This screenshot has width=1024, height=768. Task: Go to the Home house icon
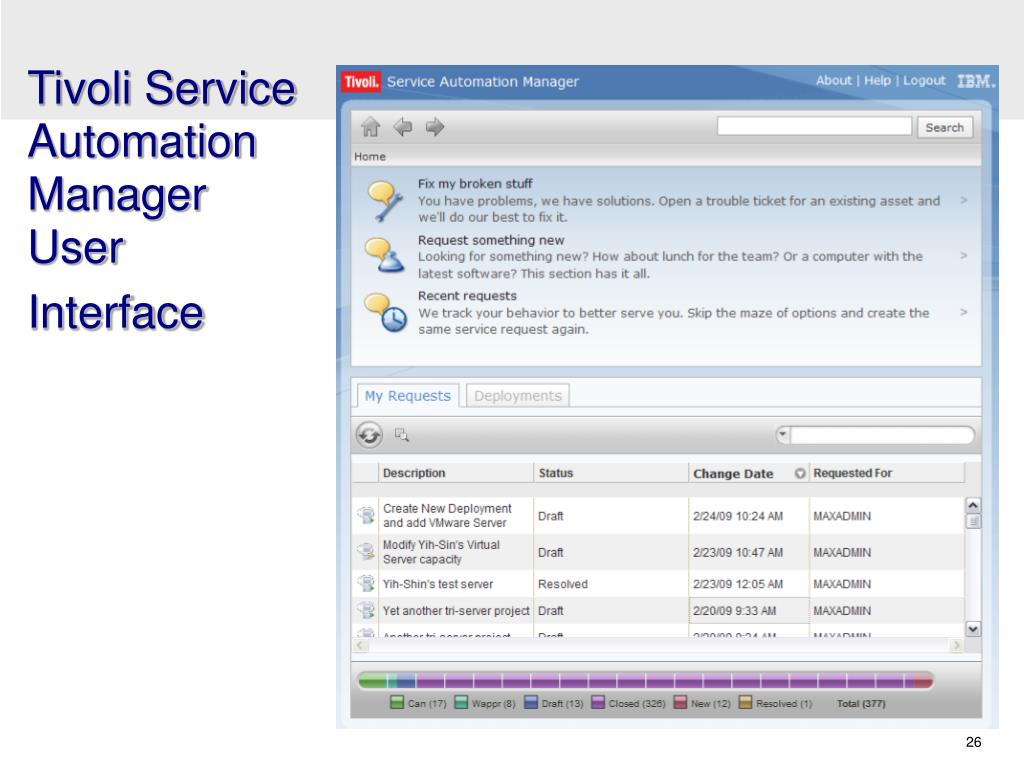tap(370, 127)
